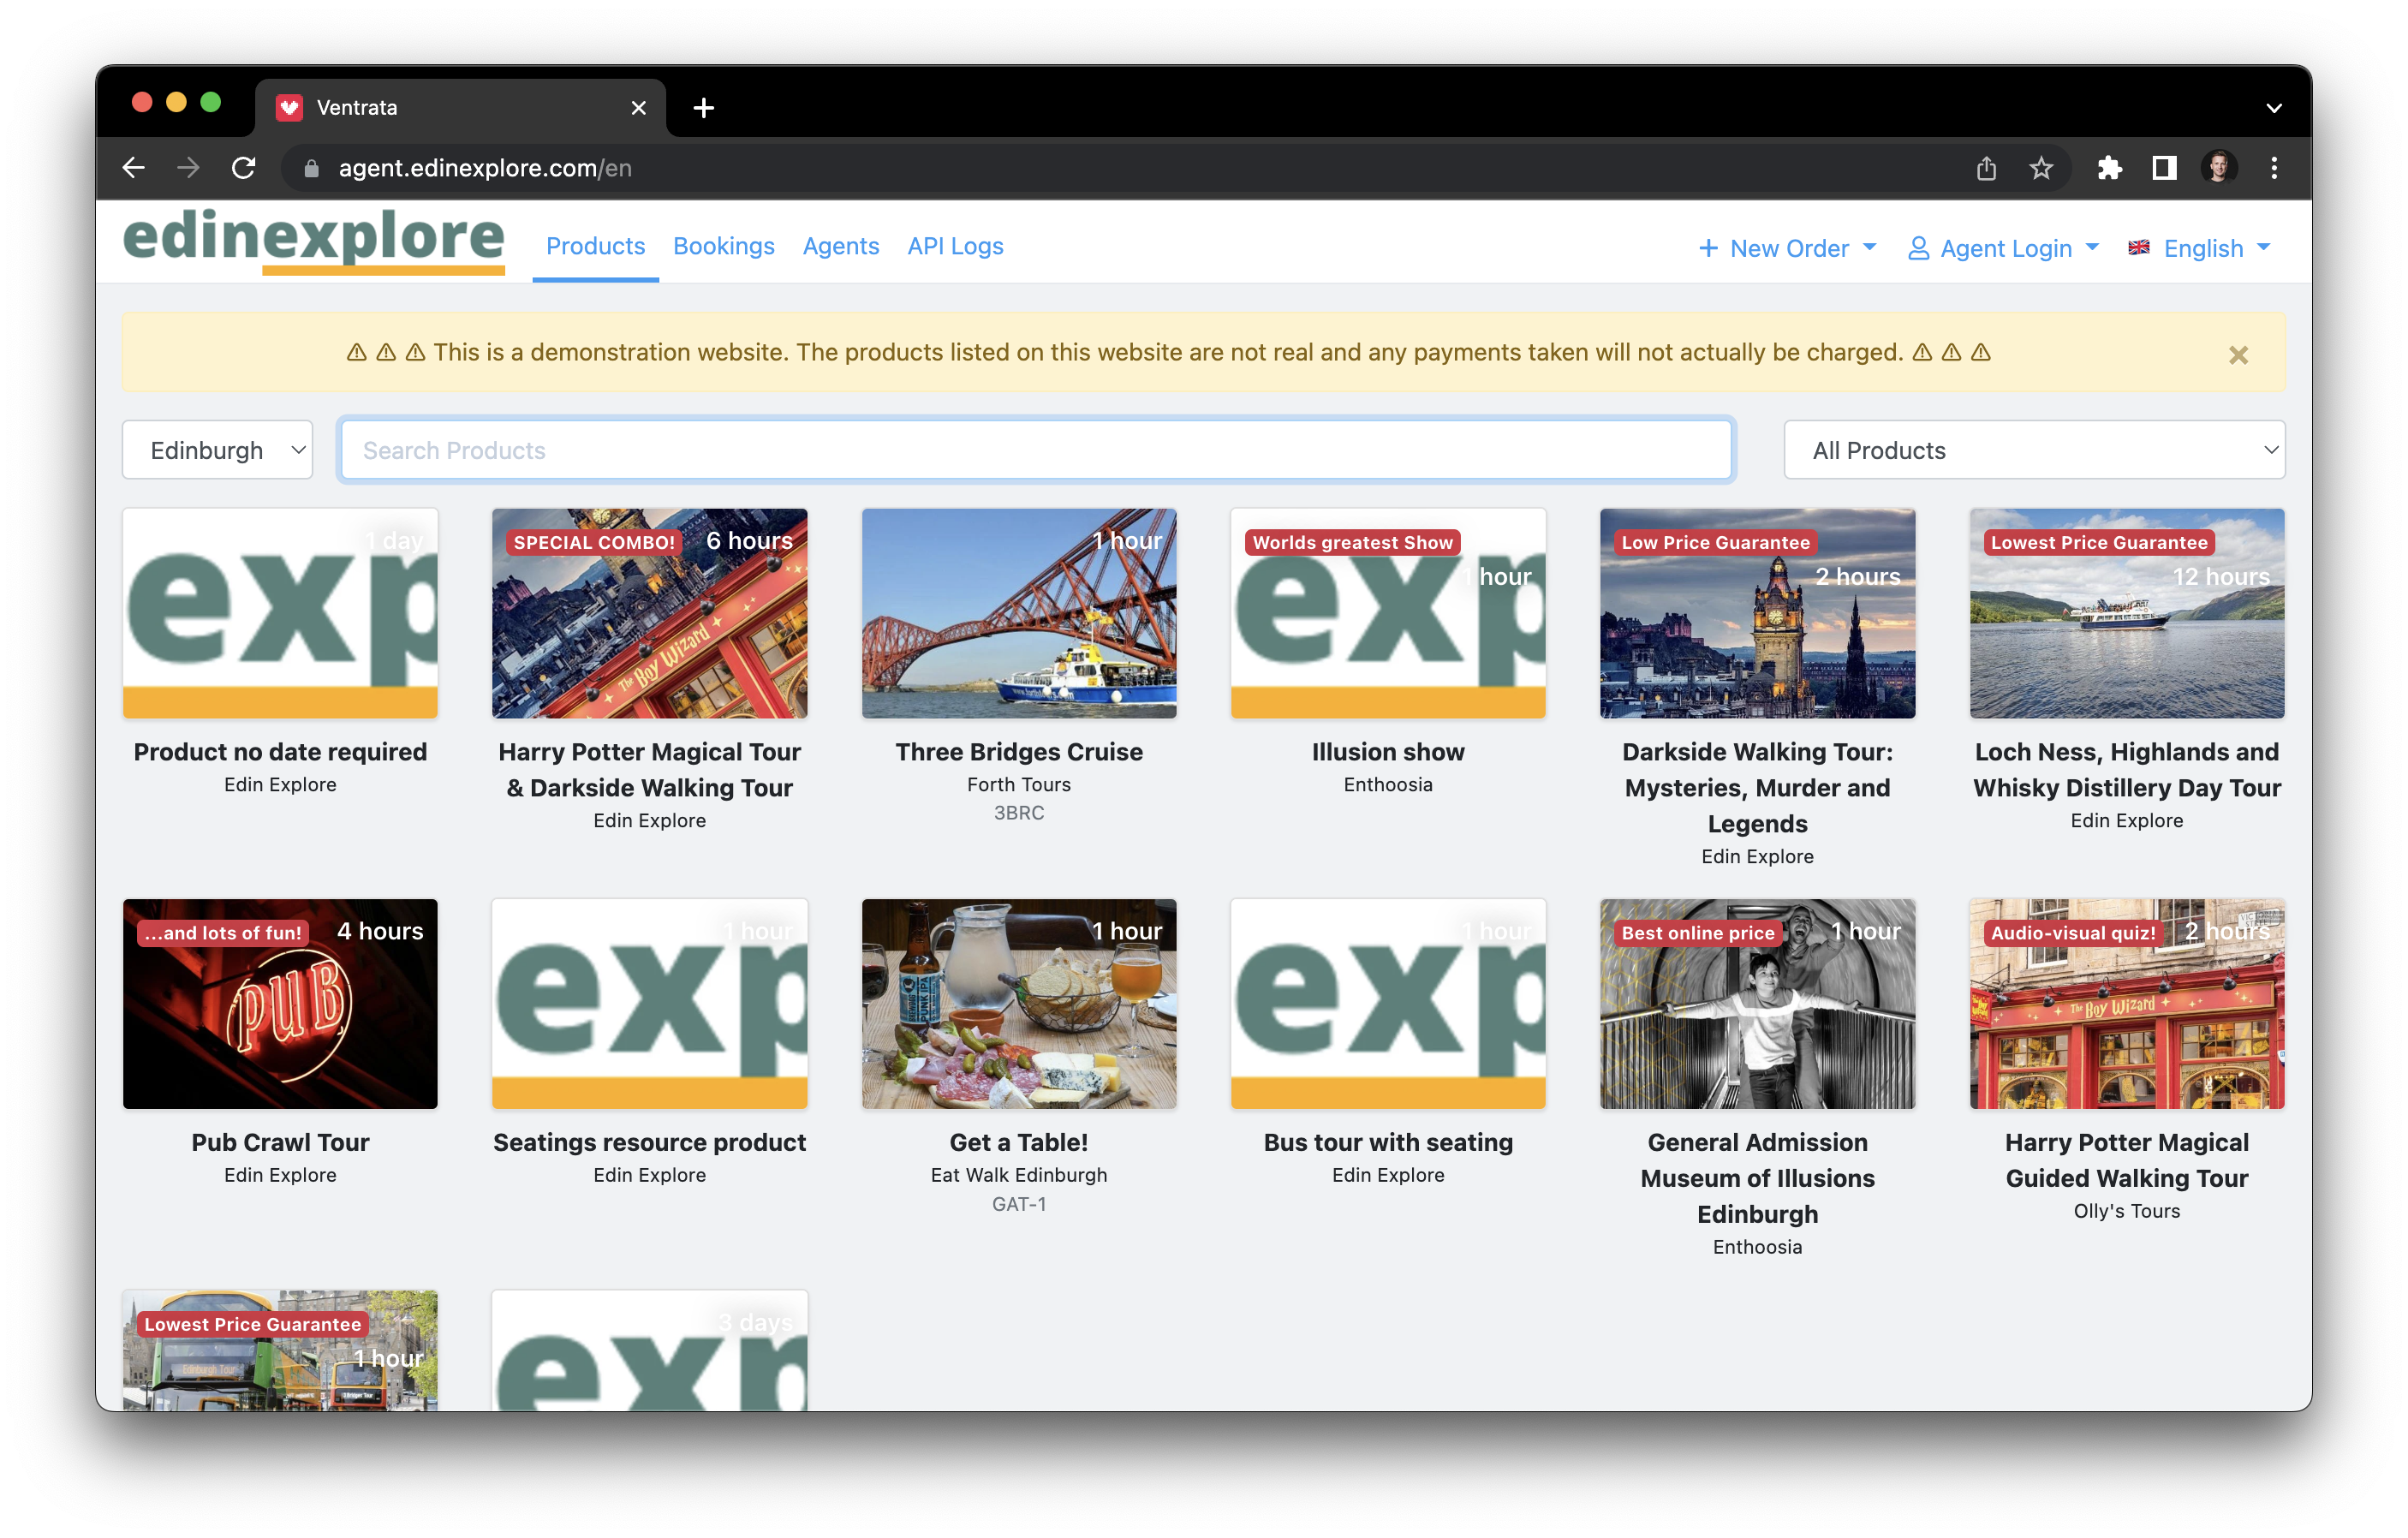2408x1538 pixels.
Task: Open Chrome three-dot menu
Action: pos(2274,168)
